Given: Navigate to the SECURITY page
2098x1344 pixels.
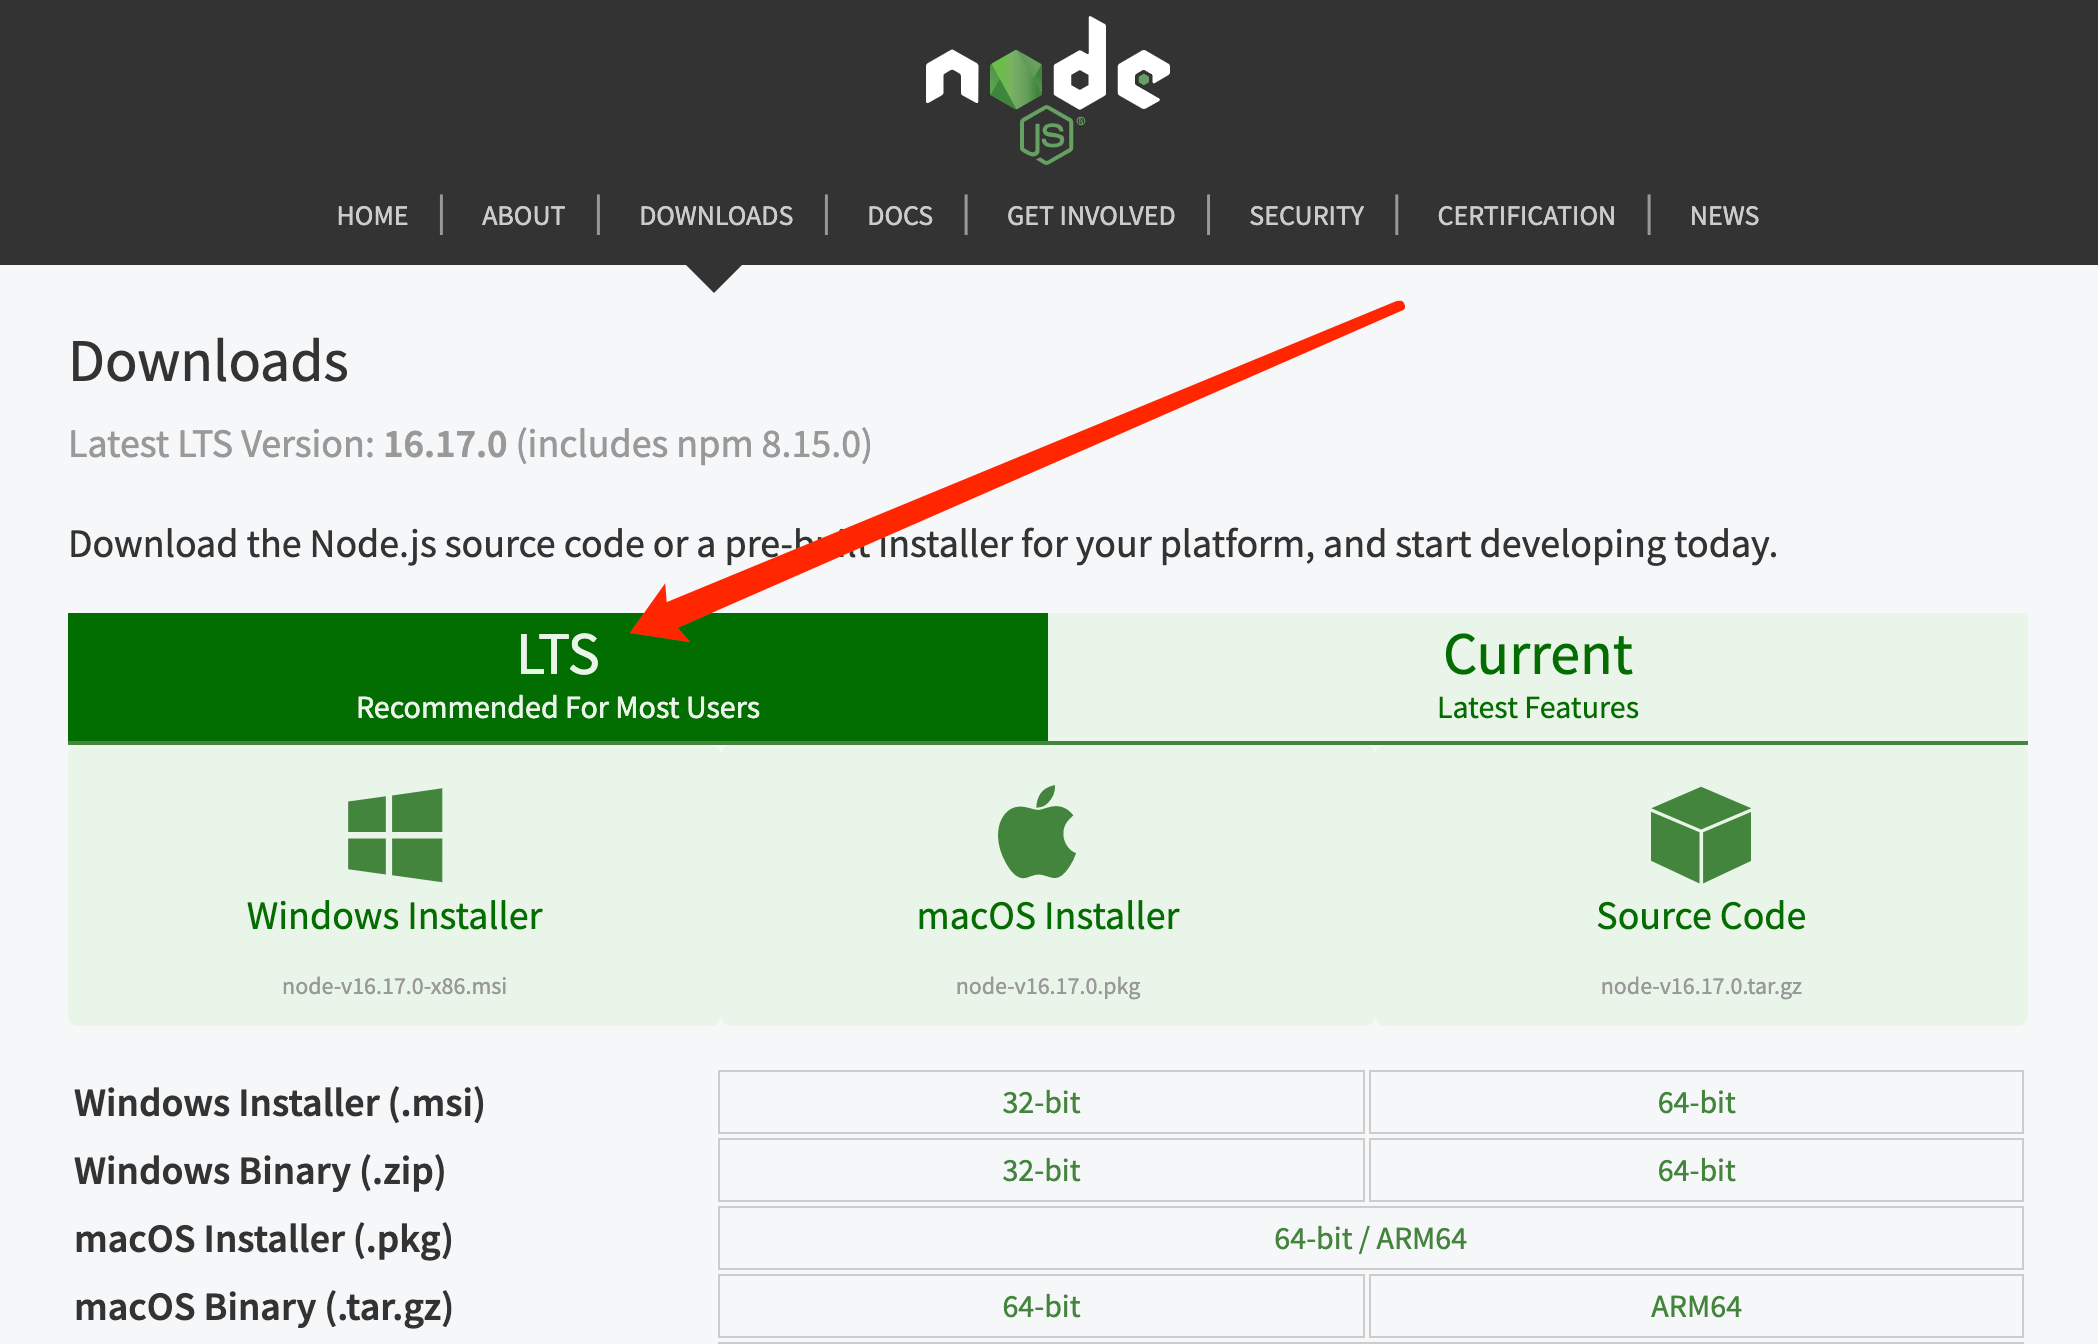Looking at the screenshot, I should [1306, 216].
